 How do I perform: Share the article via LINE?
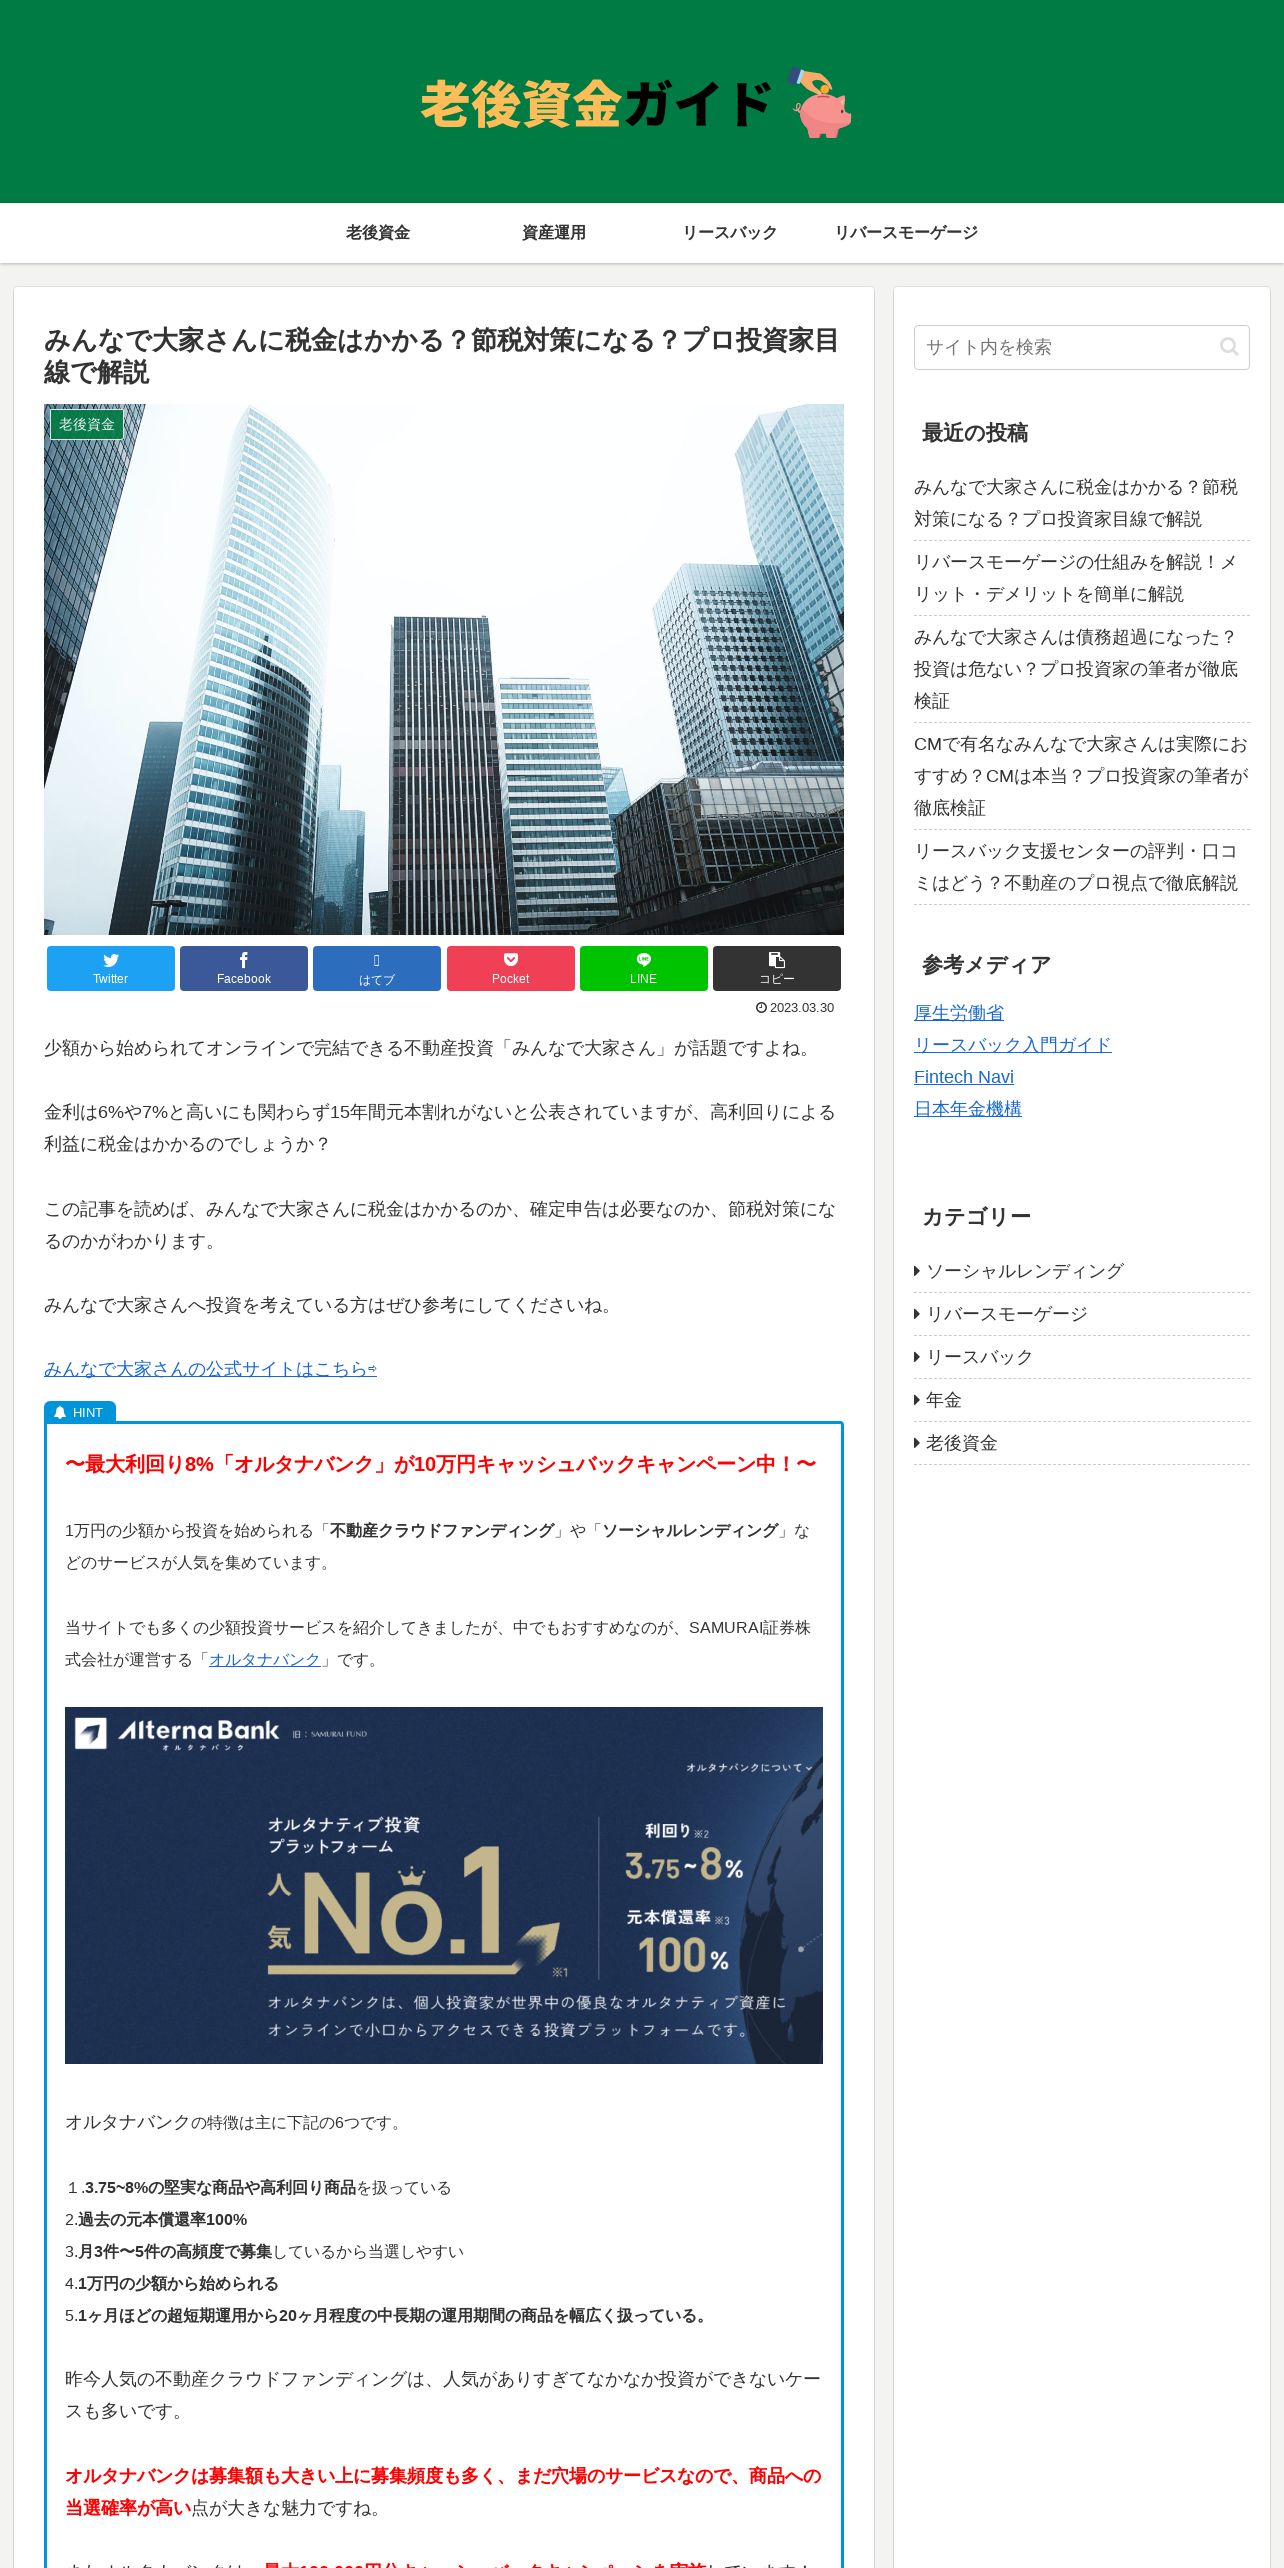[644, 968]
